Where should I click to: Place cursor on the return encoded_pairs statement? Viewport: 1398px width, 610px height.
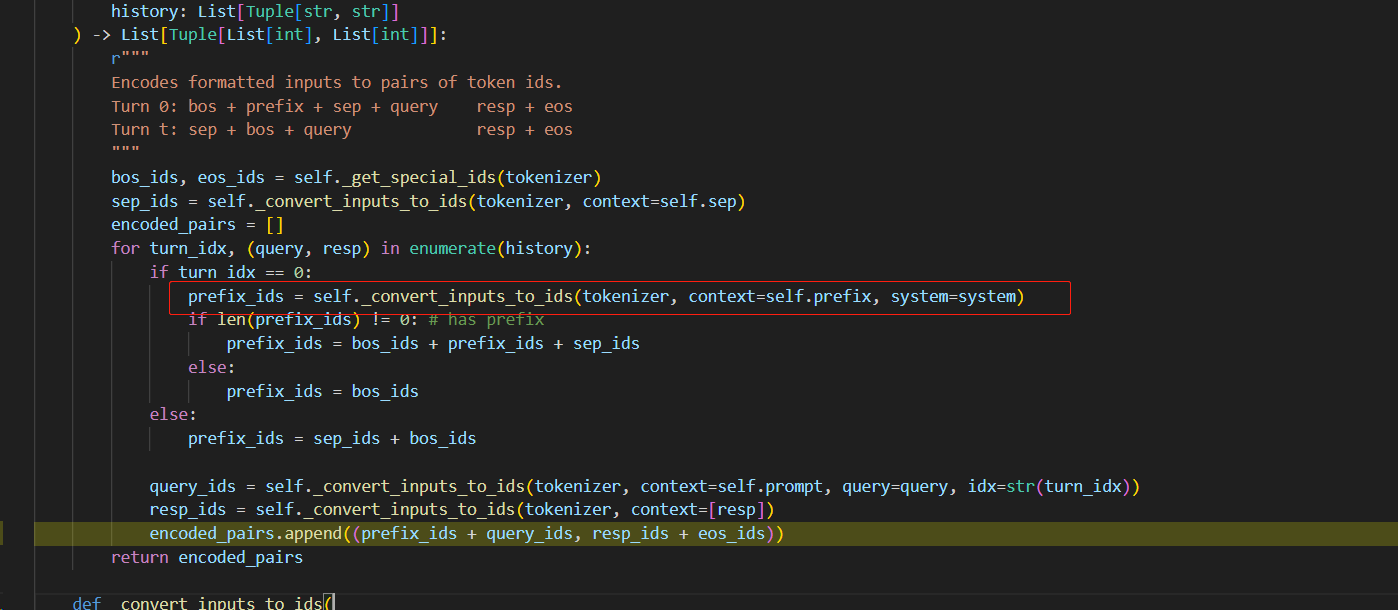[206, 557]
